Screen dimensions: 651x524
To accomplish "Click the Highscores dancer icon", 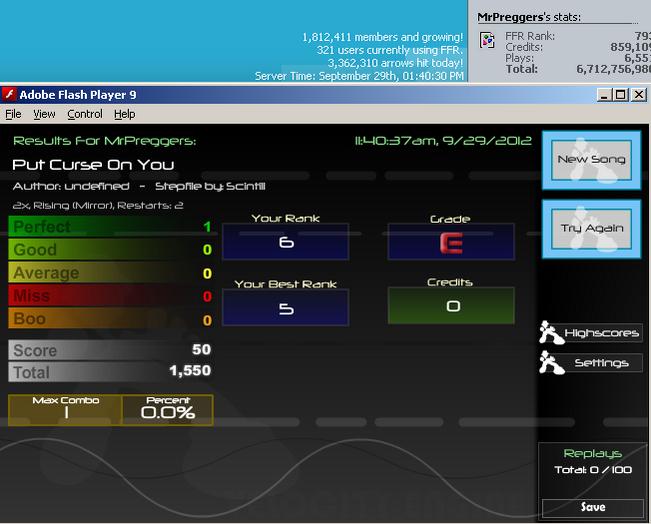I will tap(551, 333).
